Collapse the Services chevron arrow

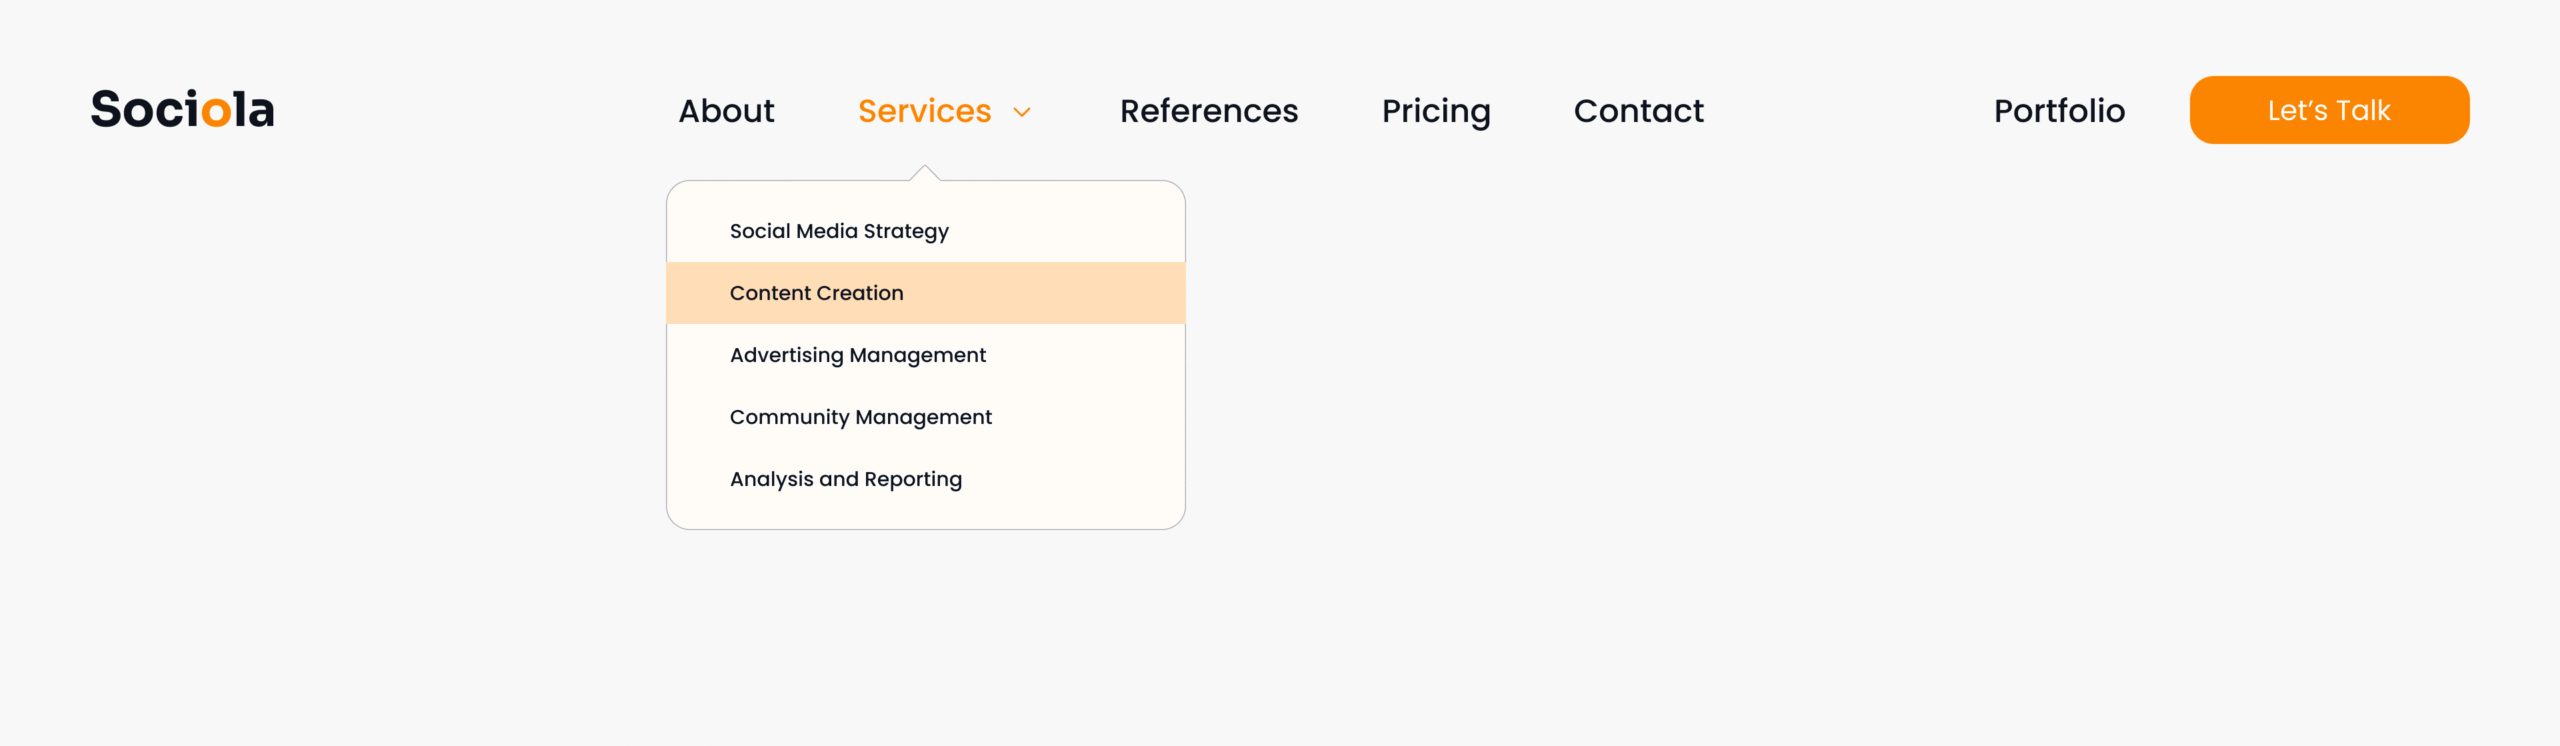coord(1022,112)
